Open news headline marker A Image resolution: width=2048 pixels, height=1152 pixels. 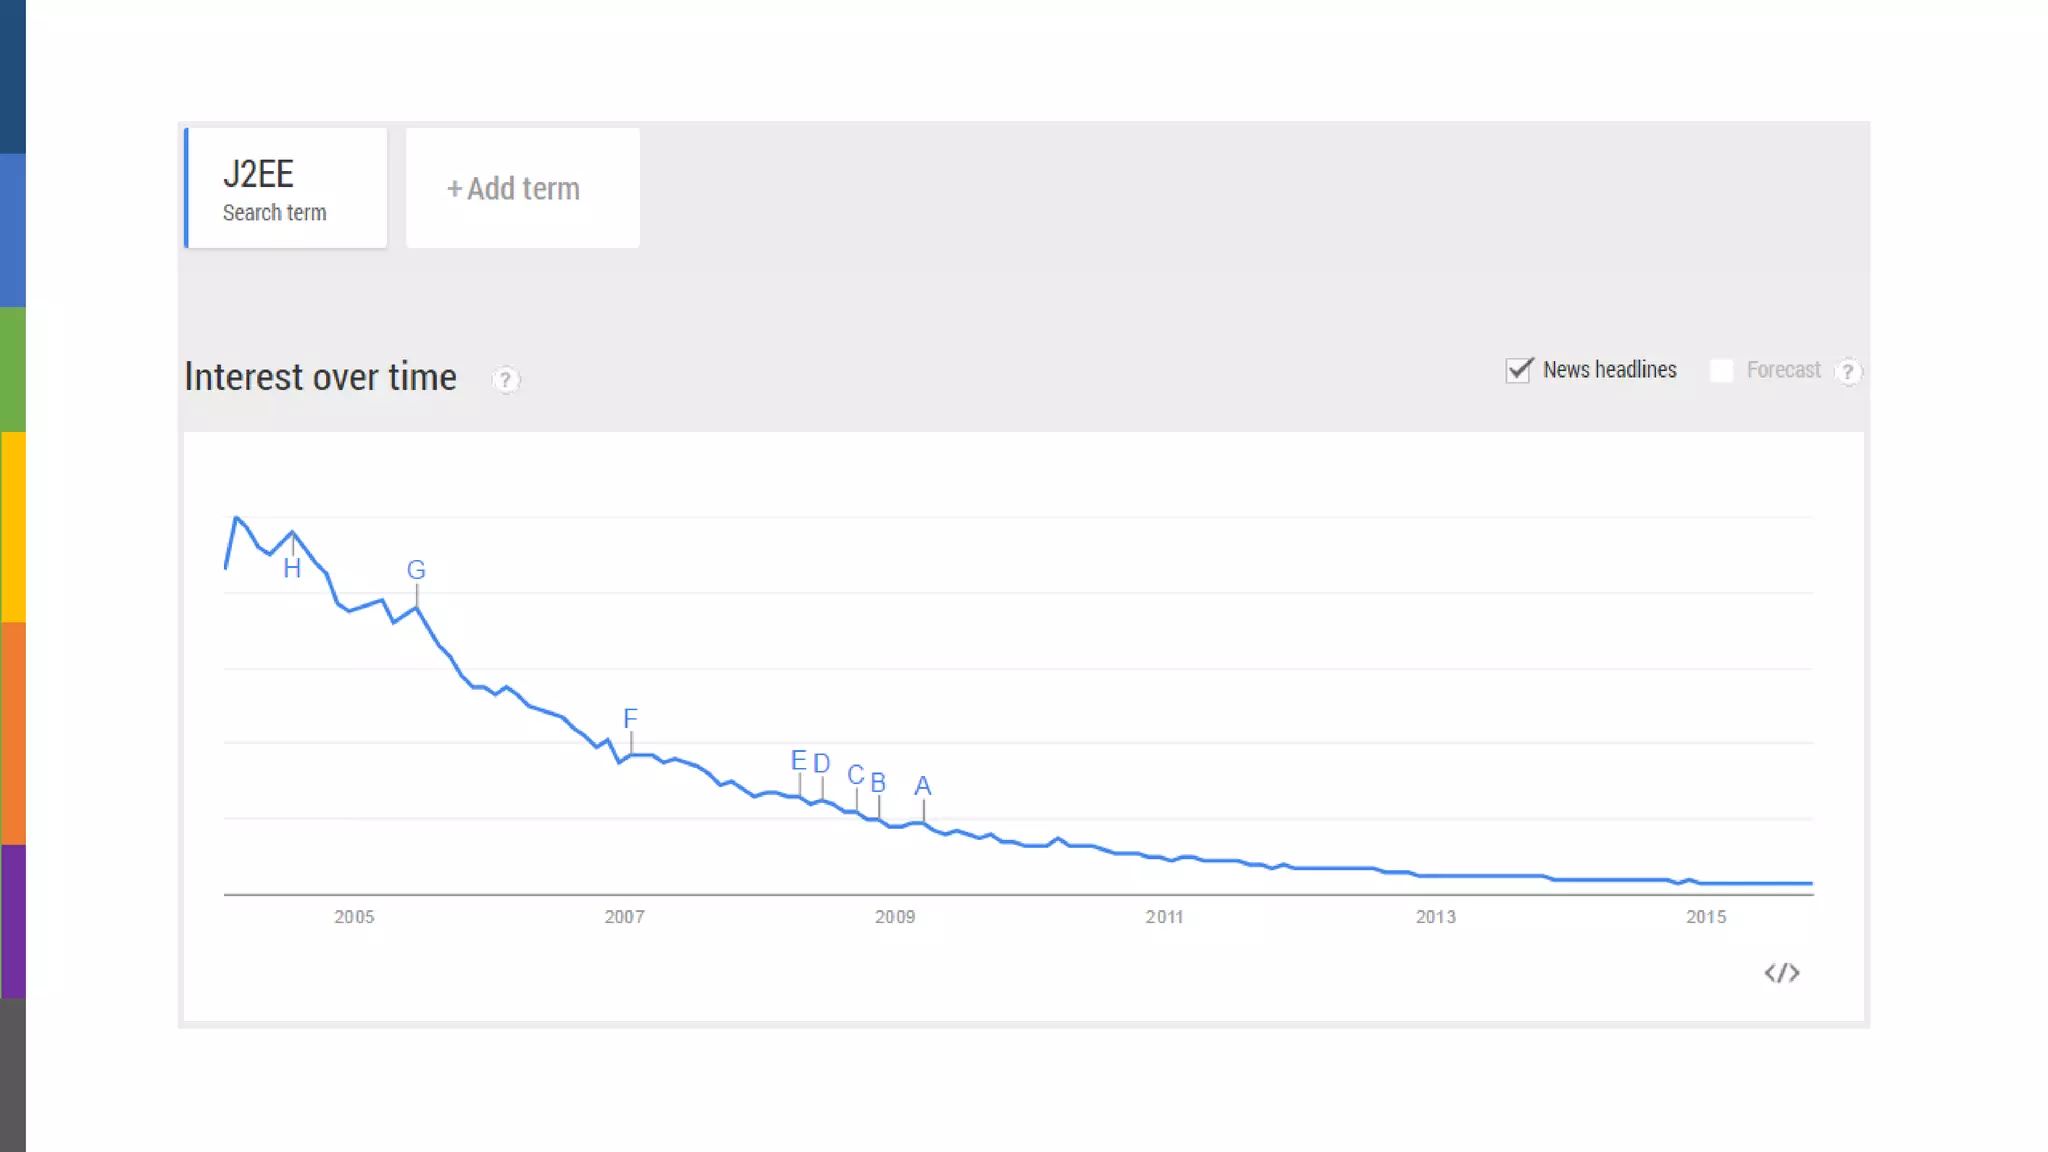923,786
